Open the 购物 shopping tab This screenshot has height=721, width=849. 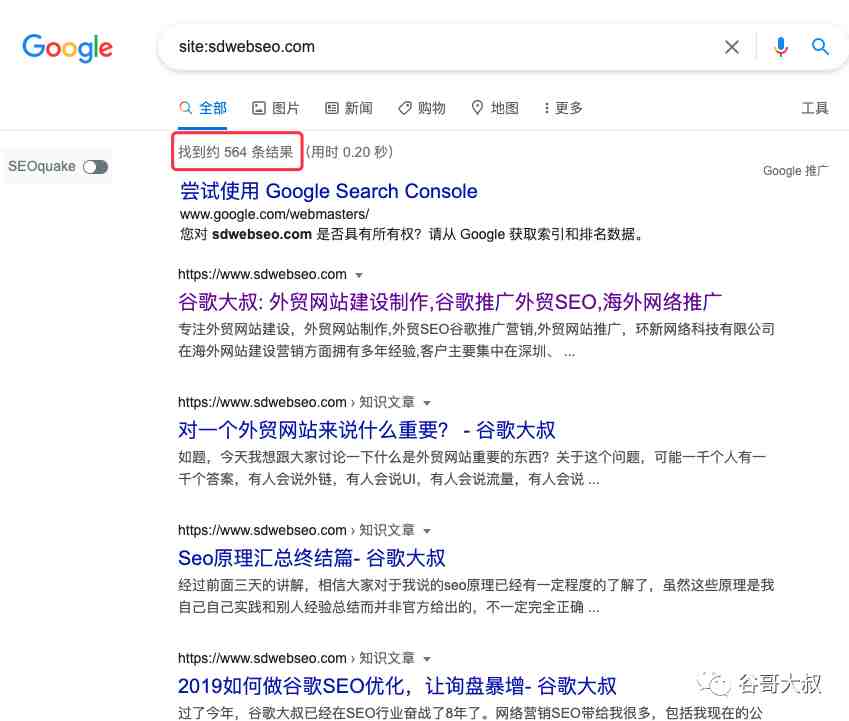422,108
